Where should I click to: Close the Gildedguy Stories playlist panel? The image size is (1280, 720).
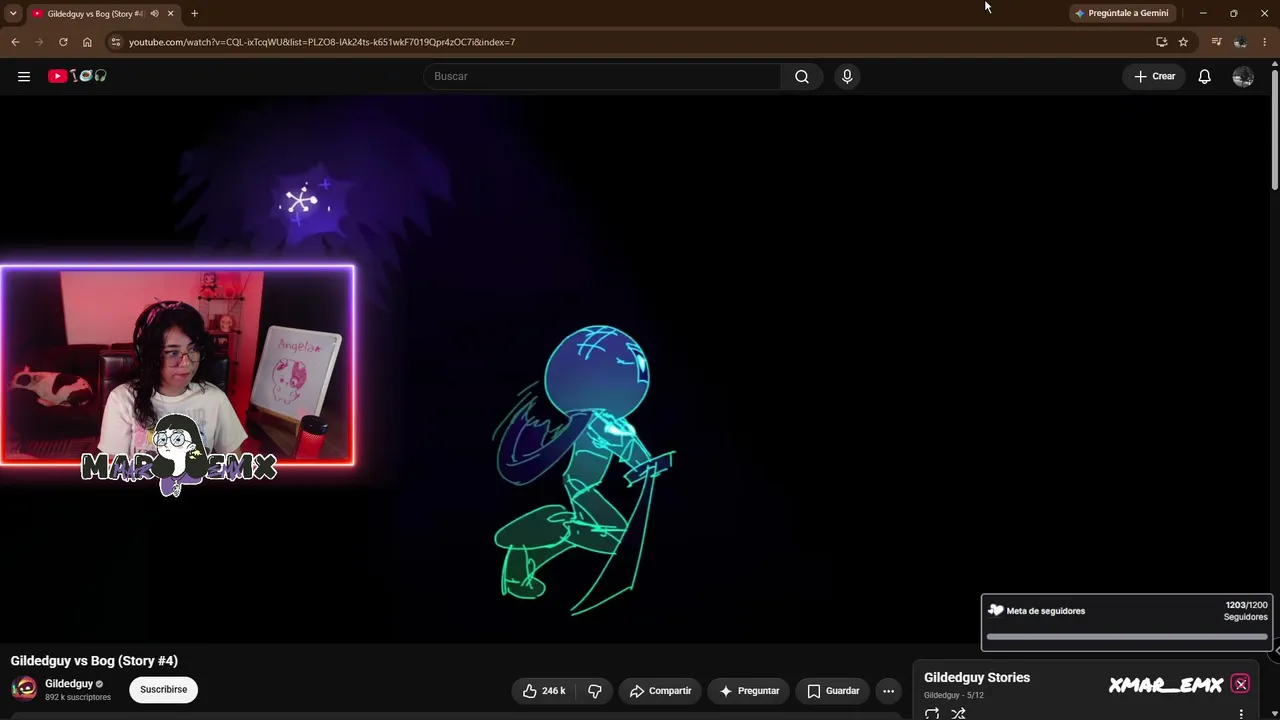tap(1241, 685)
